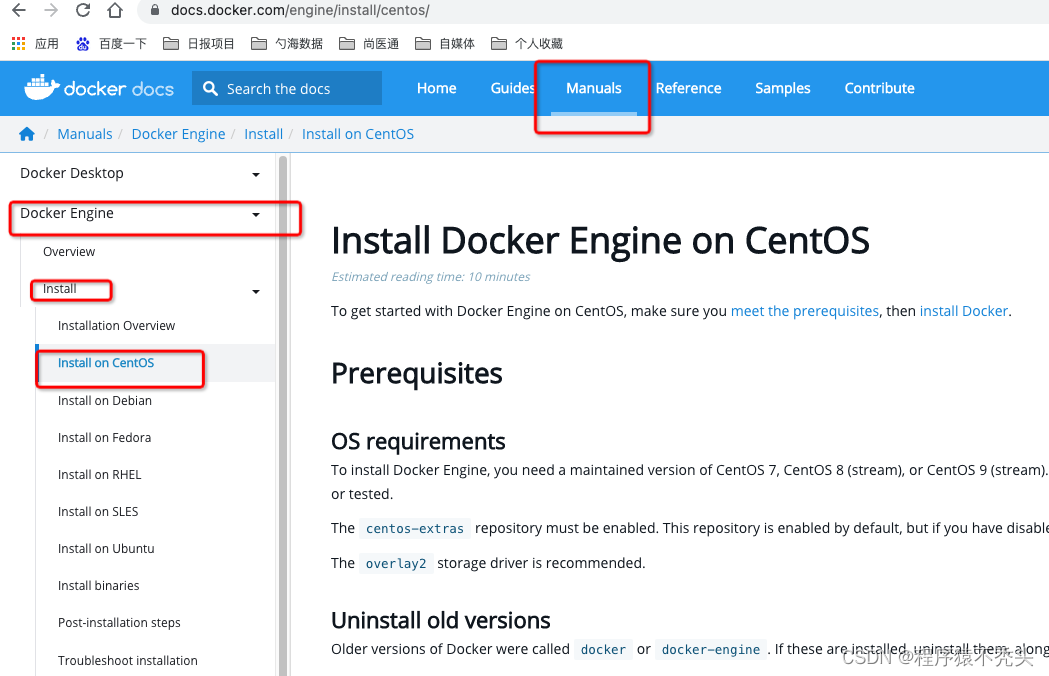Select Install on CentOS in sidebar
1049x676 pixels.
coord(106,363)
